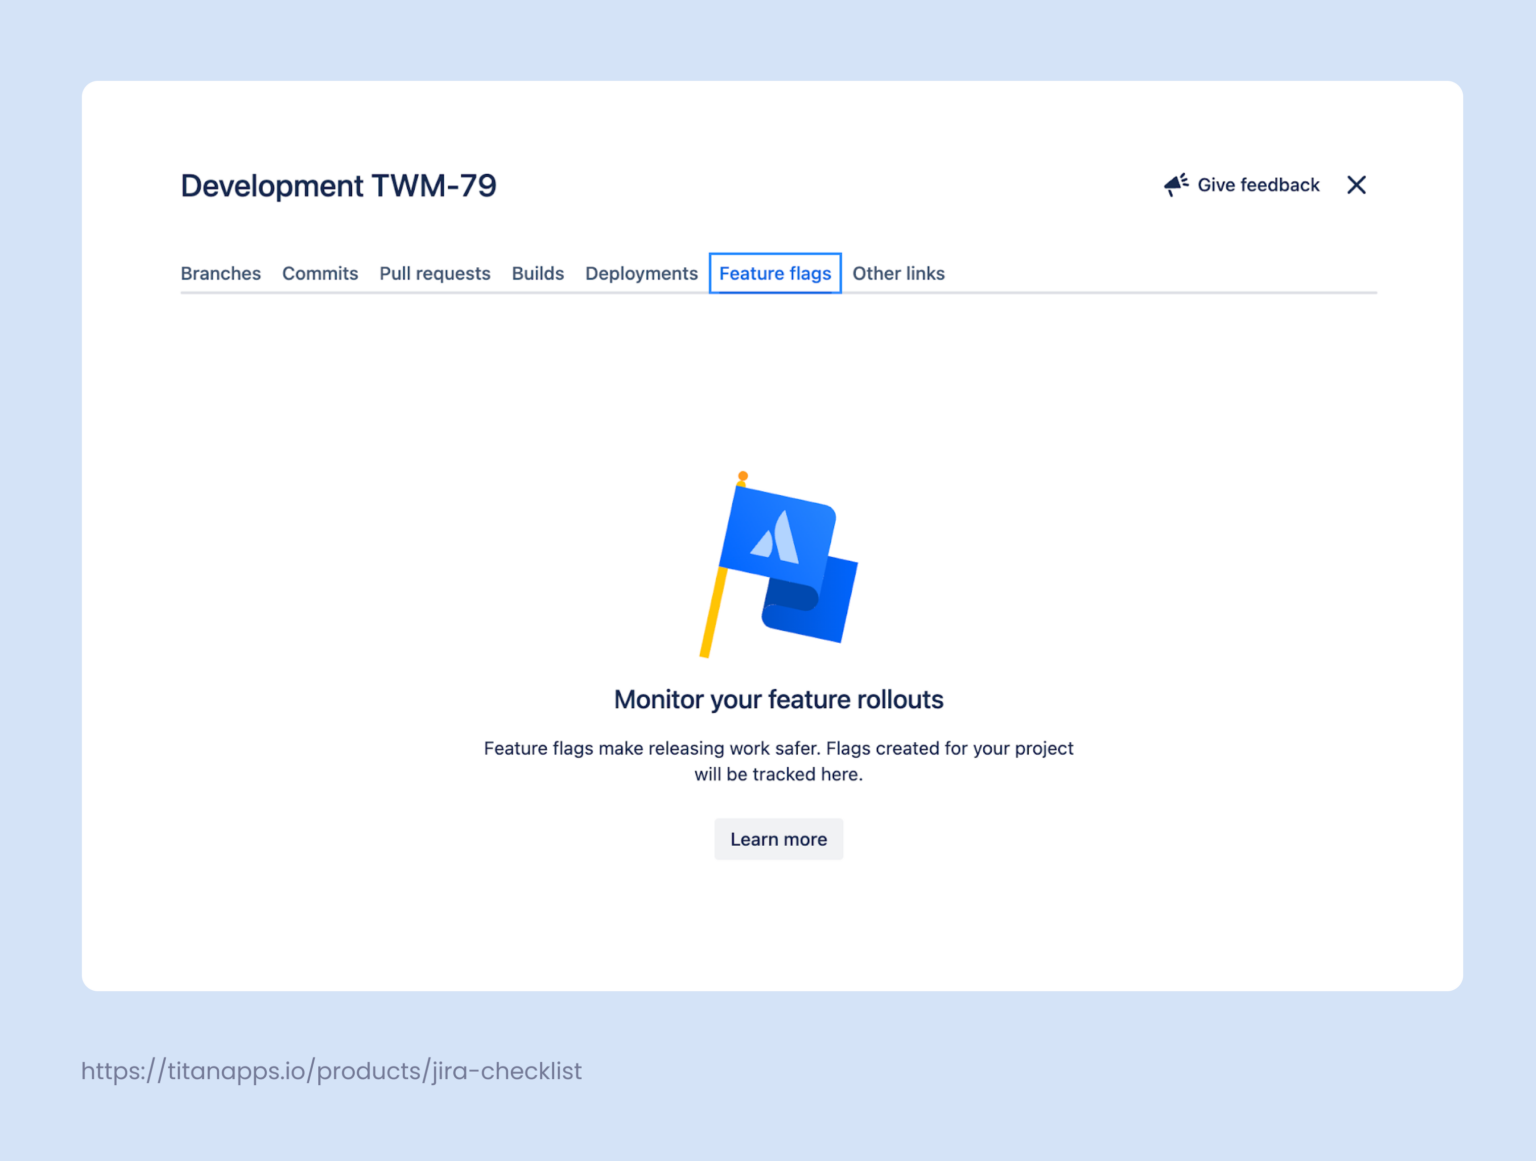Open the Other links tab

[x=898, y=273]
